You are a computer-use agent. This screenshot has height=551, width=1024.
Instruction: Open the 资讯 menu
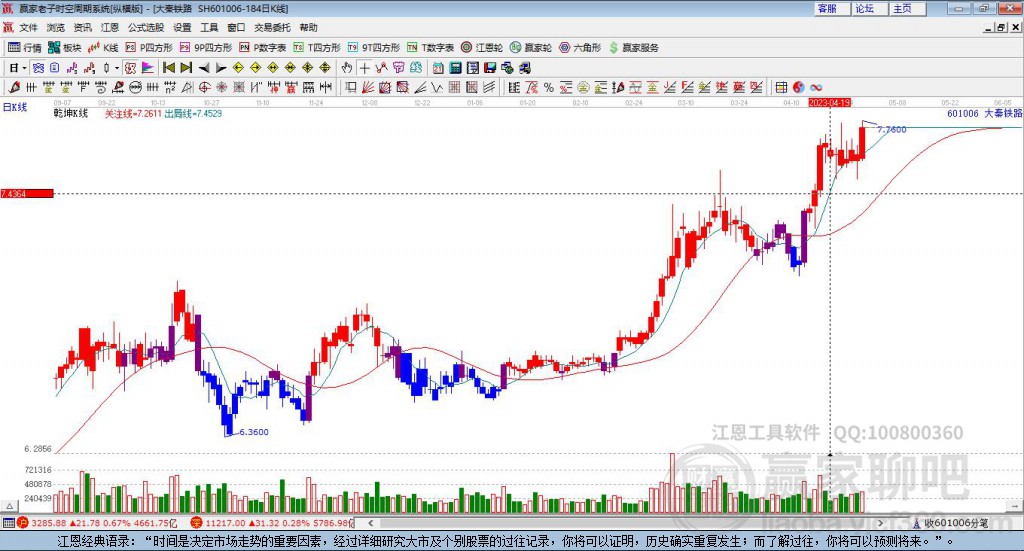[x=82, y=27]
